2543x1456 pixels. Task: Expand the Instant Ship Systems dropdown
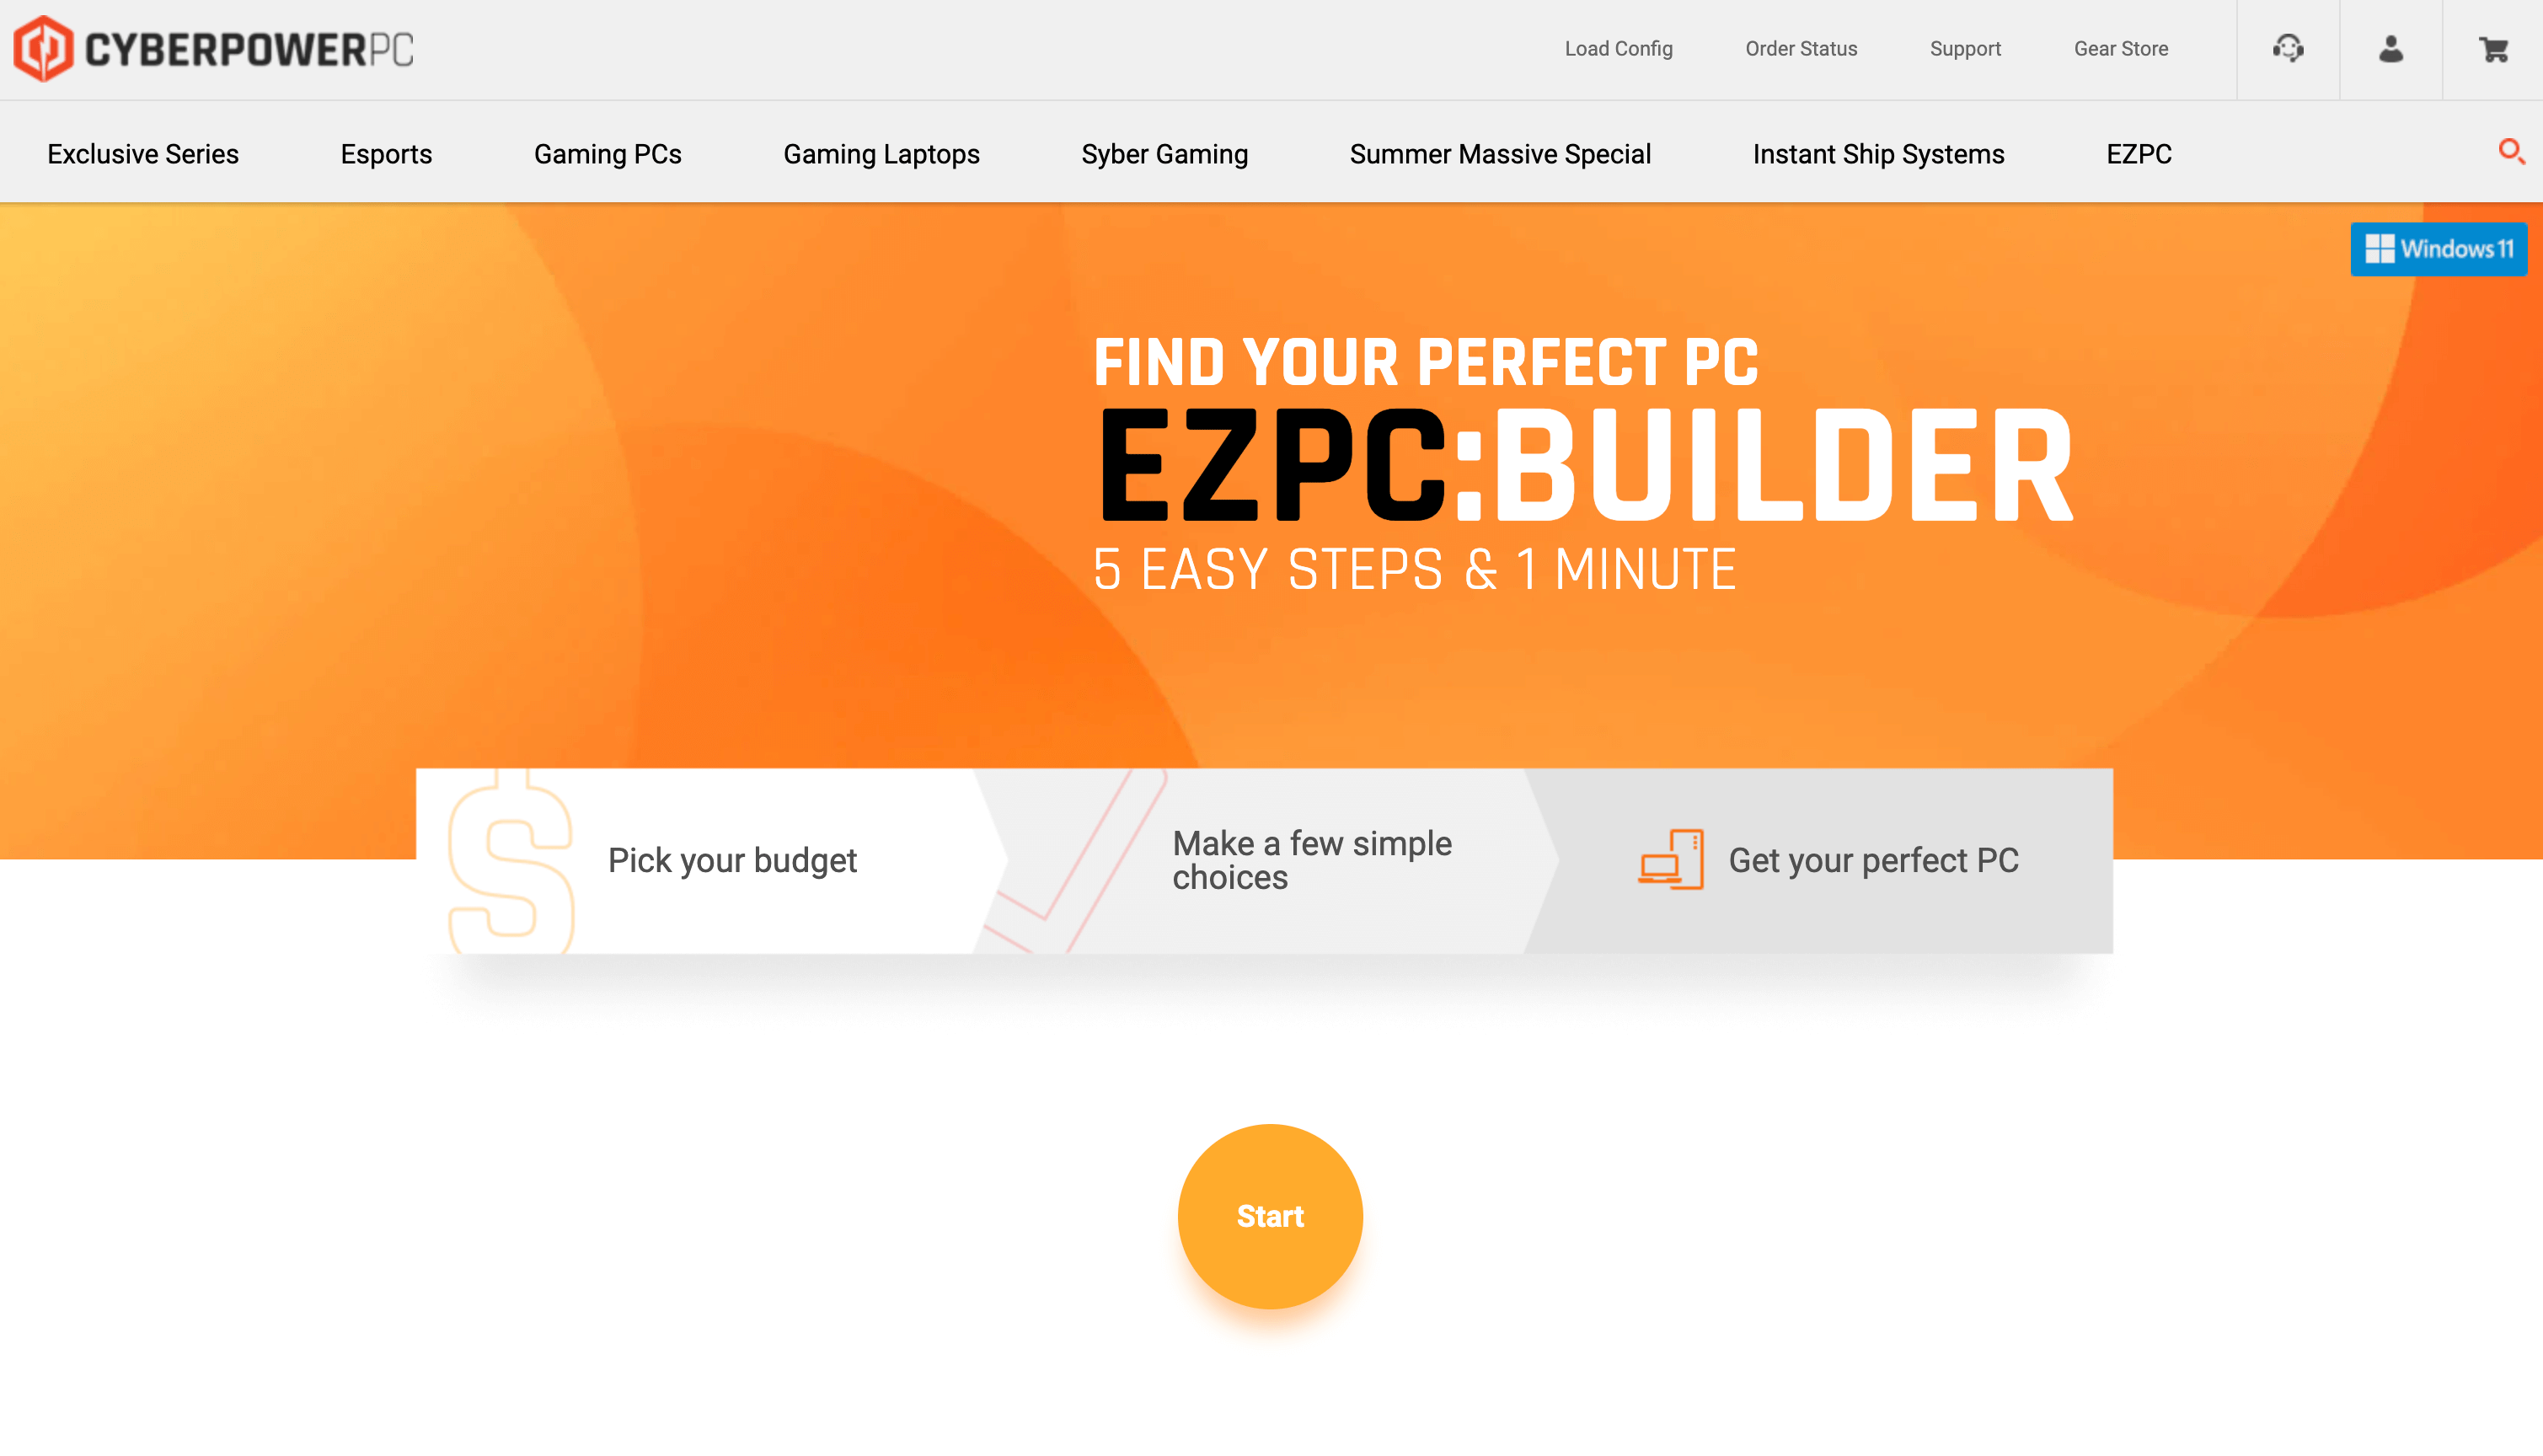[x=1879, y=153]
